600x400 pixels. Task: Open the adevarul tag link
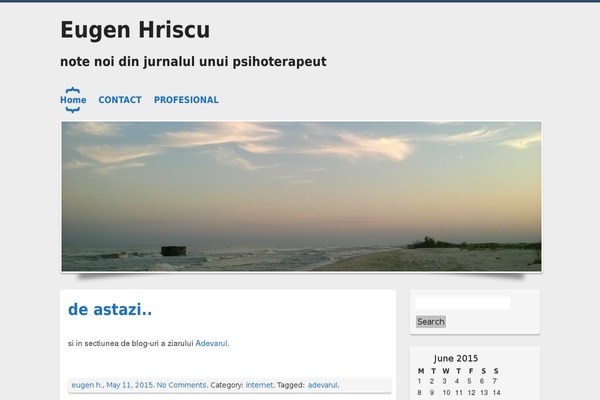(323, 385)
